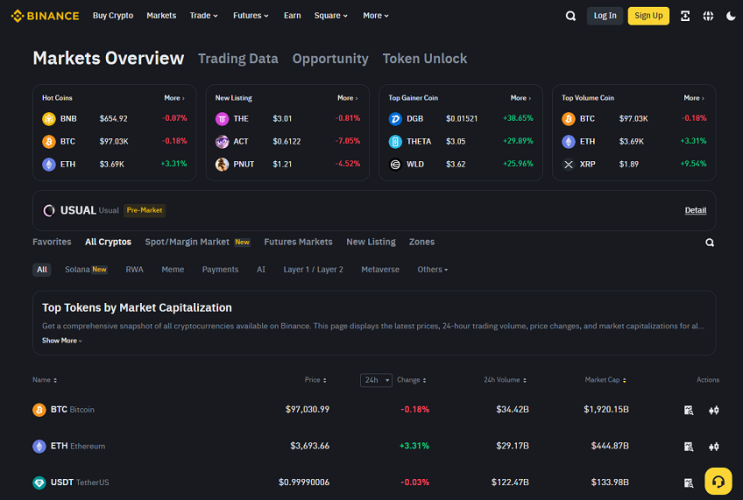Click the Sign Up button
This screenshot has width=743, height=500.
pyautogui.click(x=648, y=16)
